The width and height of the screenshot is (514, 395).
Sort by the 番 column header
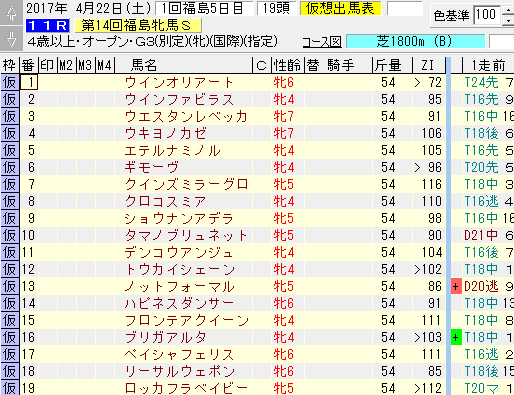point(29,65)
